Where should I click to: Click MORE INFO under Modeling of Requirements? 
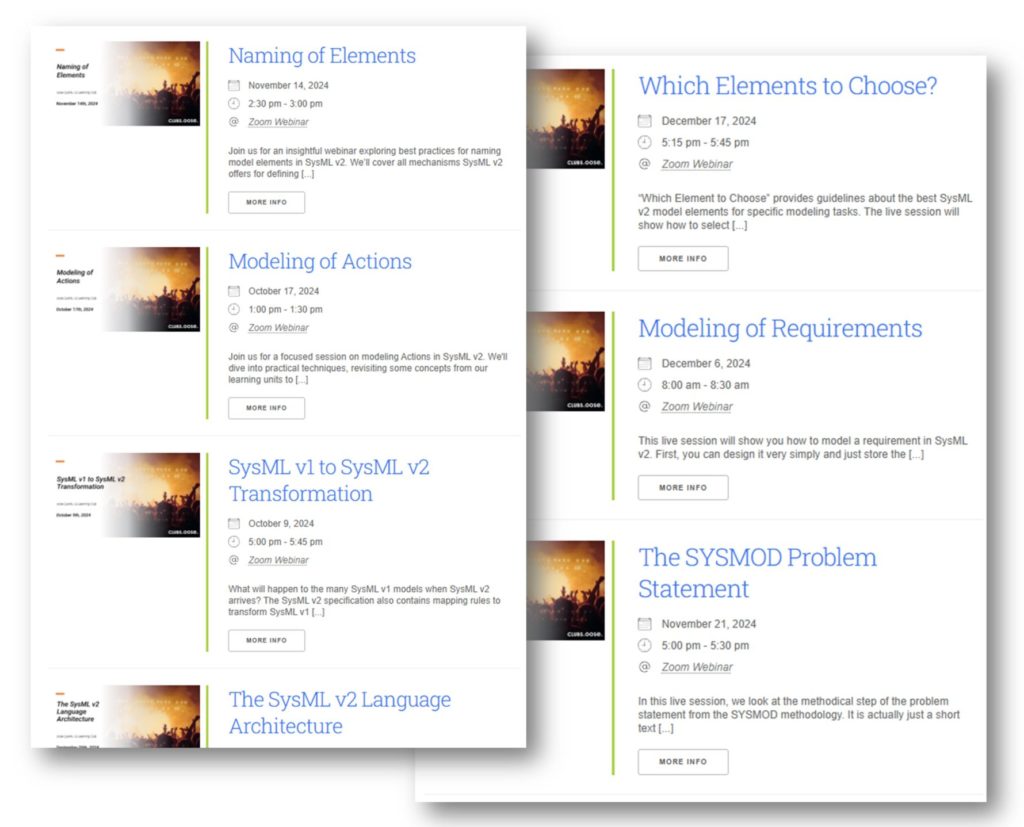(683, 488)
